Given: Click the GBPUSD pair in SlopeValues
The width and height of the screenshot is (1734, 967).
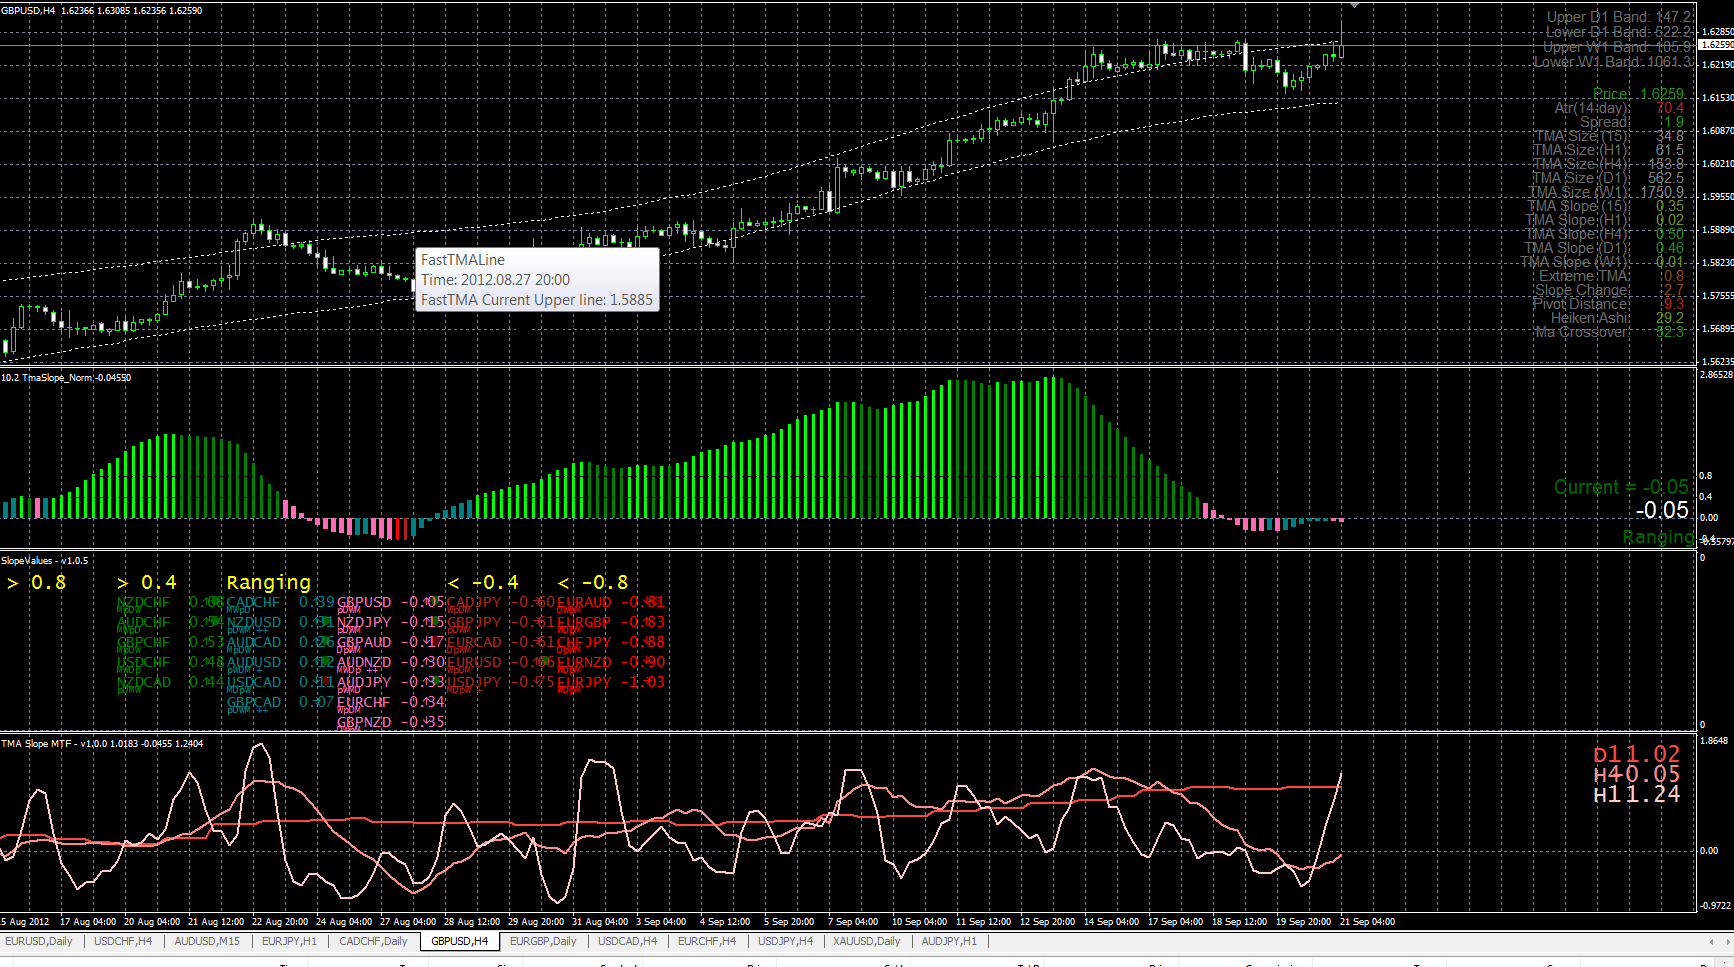Looking at the screenshot, I should coord(364,602).
